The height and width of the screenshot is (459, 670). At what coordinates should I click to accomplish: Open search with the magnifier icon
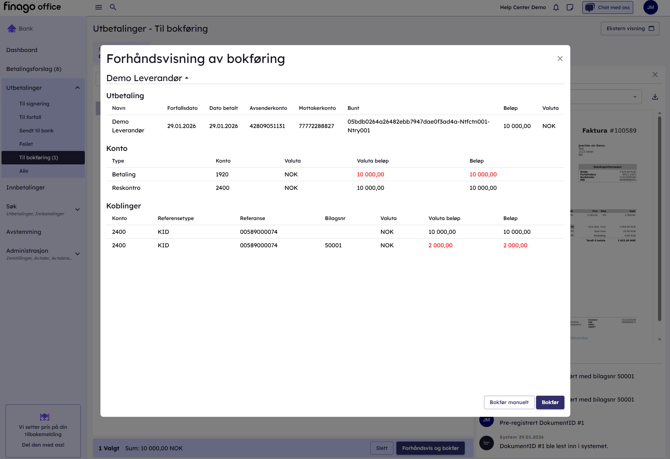click(x=113, y=7)
